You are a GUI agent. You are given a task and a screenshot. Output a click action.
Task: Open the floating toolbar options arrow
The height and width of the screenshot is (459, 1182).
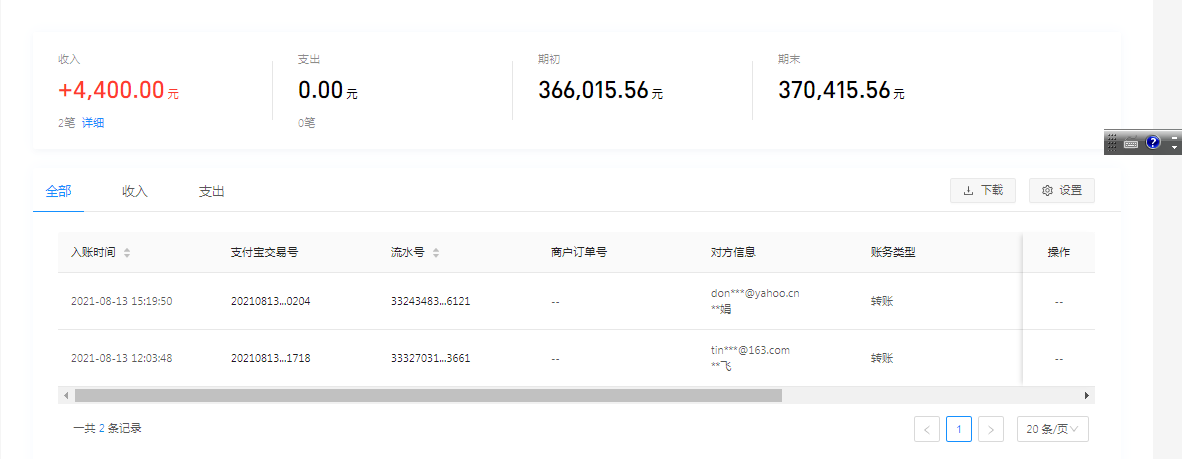[x=1174, y=148]
